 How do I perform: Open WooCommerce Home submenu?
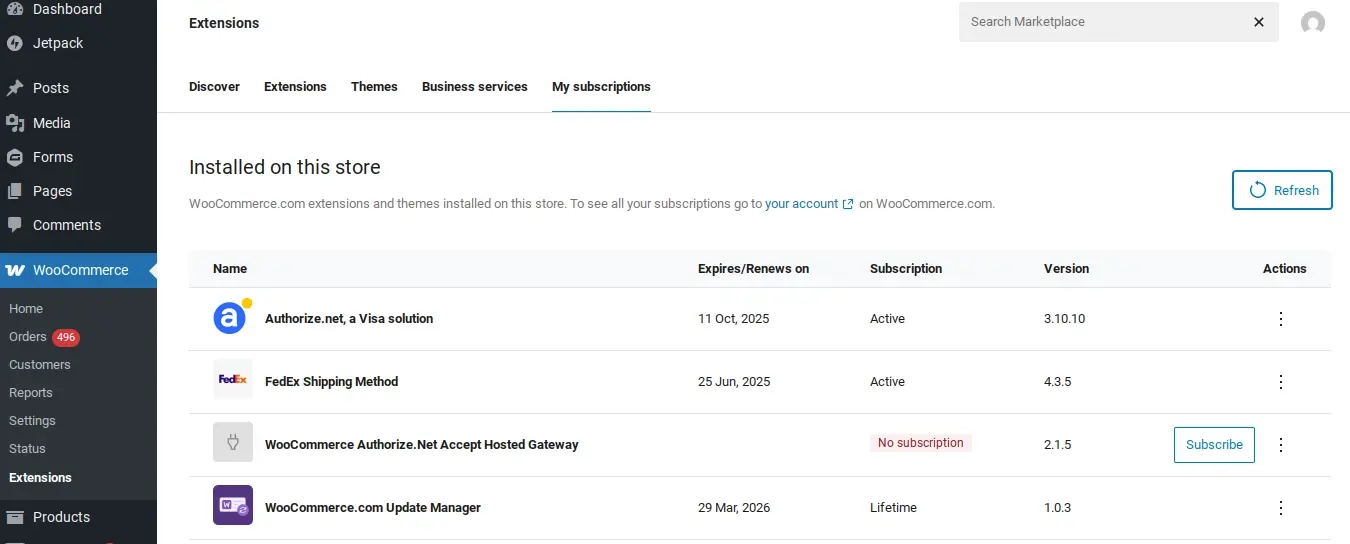click(26, 309)
